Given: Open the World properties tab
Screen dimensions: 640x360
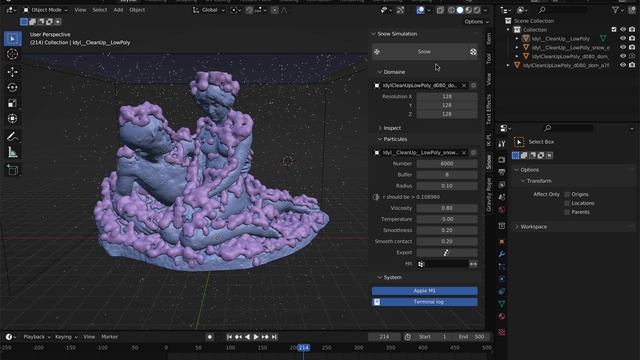Looking at the screenshot, I should pyautogui.click(x=502, y=209).
